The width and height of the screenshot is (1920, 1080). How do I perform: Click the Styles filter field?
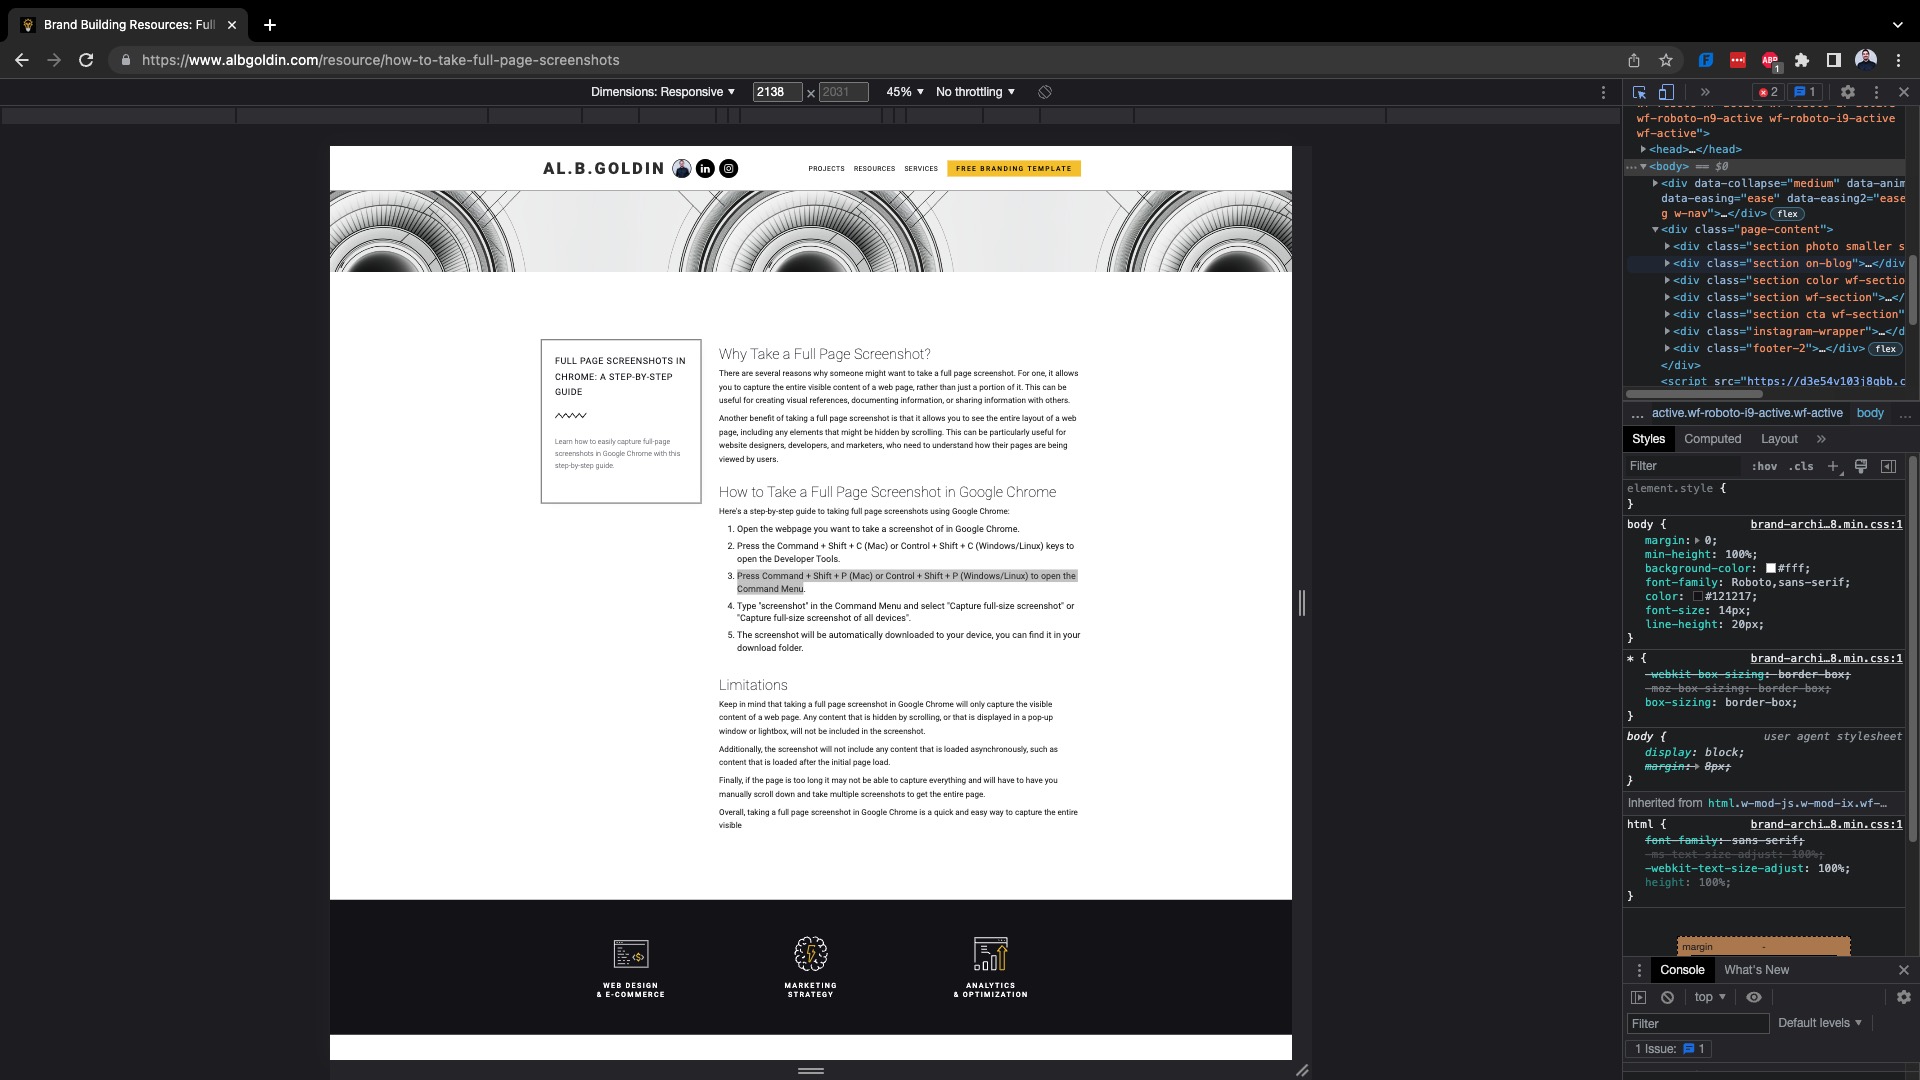[x=1683, y=466]
